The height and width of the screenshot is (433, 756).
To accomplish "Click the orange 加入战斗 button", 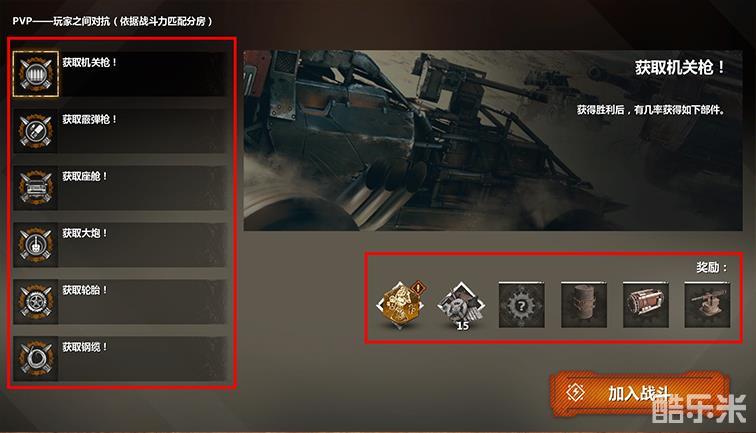I will click(640, 393).
